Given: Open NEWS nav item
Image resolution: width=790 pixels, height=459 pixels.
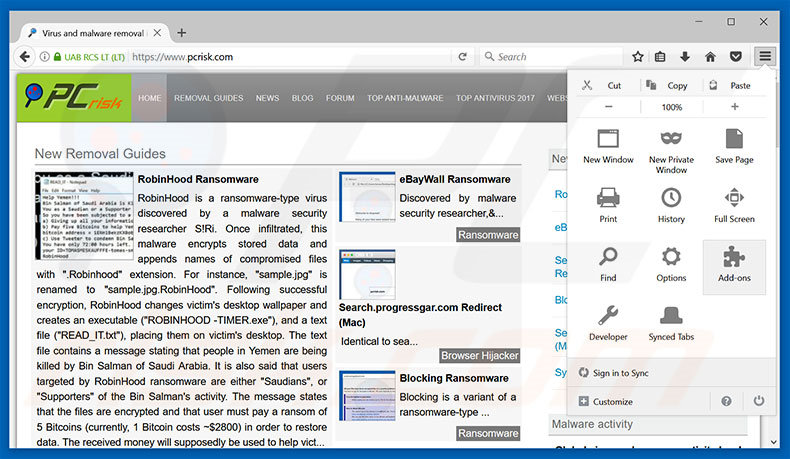Looking at the screenshot, I should (x=267, y=98).
